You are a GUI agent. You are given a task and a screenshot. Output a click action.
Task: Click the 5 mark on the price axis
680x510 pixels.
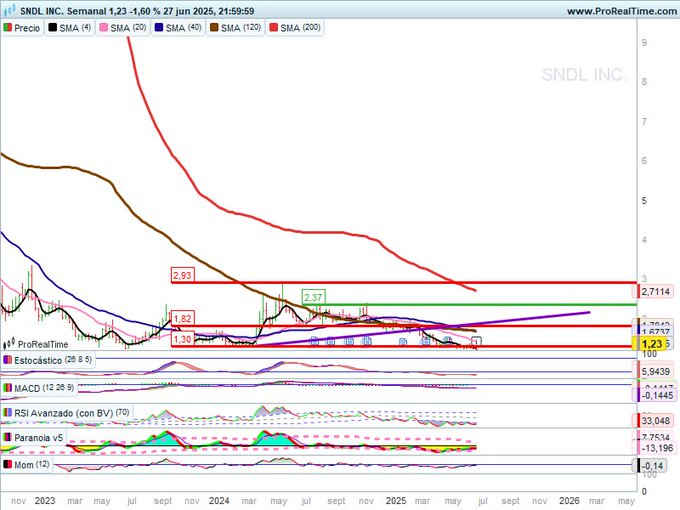click(644, 200)
